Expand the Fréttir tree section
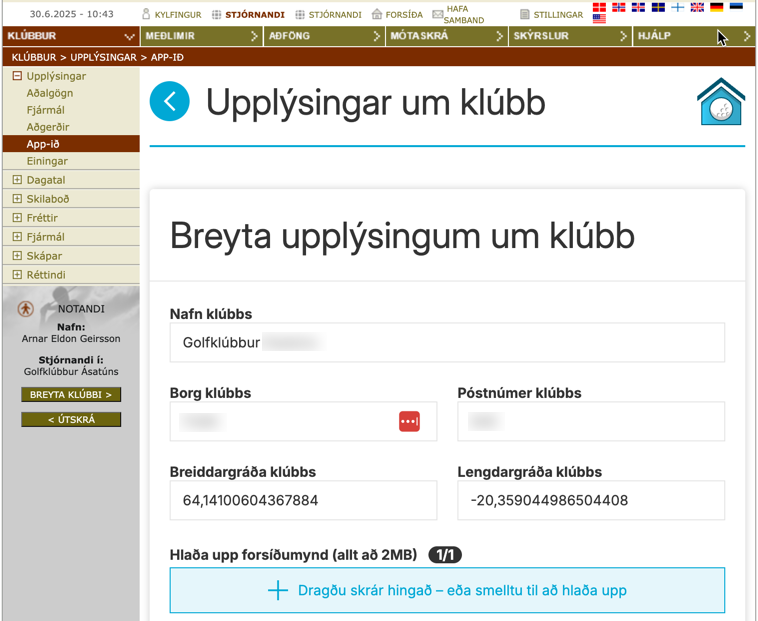758x621 pixels. [17, 217]
